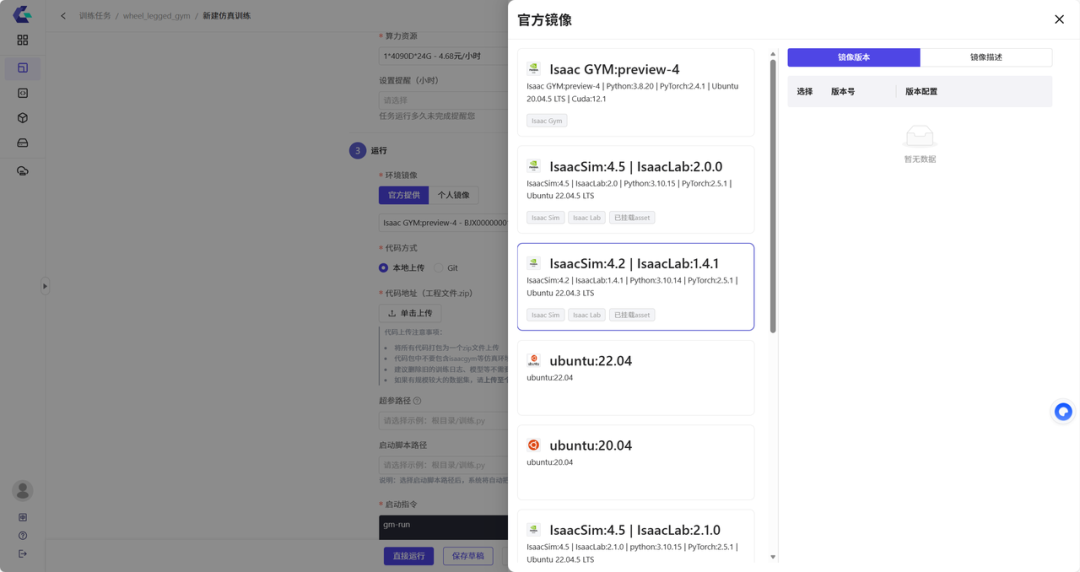This screenshot has height=572, width=1080.
Task: Switch to the 镜像描述 tab
Action: (x=986, y=57)
